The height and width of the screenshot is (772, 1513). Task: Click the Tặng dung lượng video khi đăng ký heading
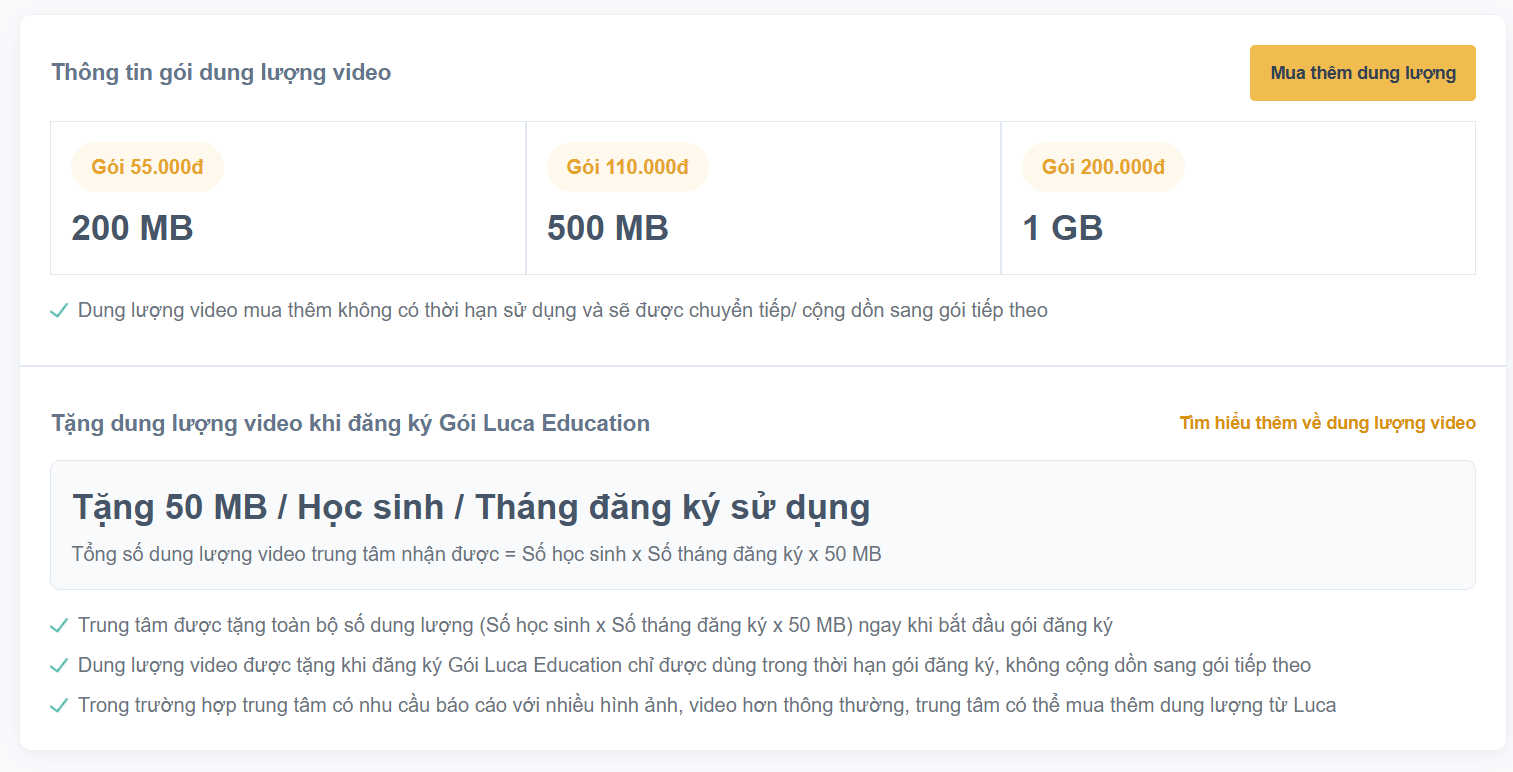tap(350, 423)
